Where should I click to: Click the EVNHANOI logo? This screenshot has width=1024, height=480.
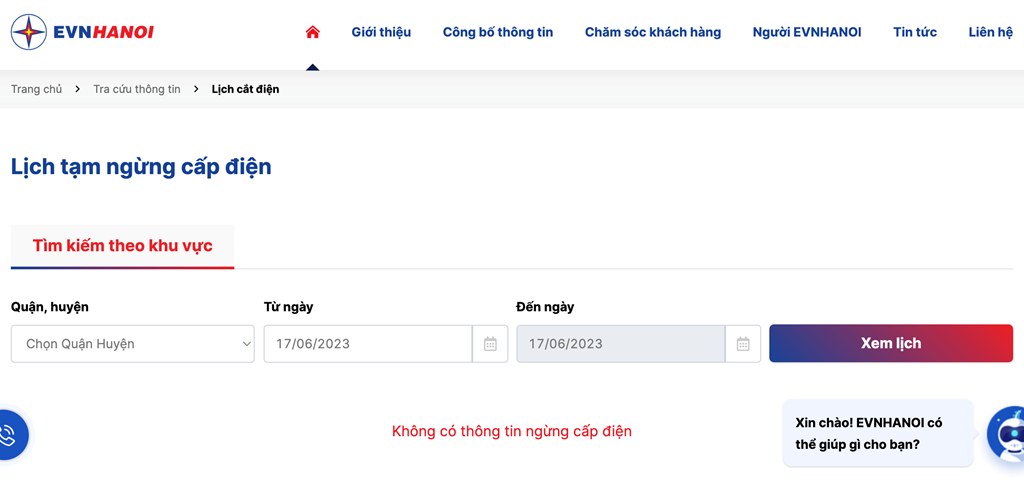82,32
